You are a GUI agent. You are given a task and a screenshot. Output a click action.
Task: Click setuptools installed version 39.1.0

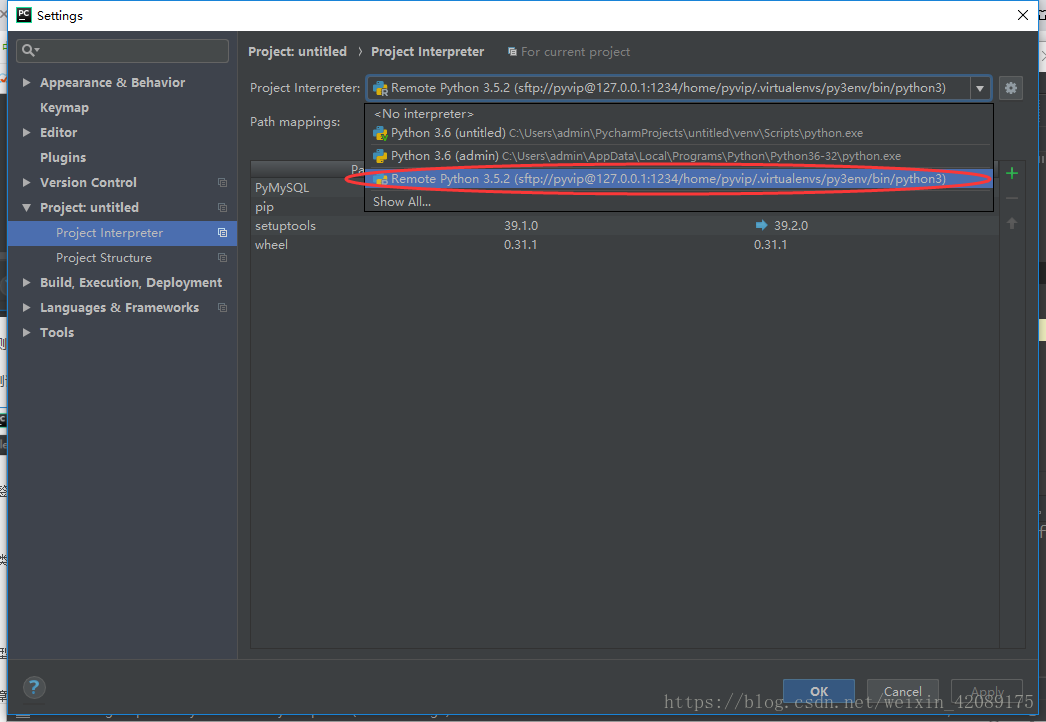click(x=520, y=226)
